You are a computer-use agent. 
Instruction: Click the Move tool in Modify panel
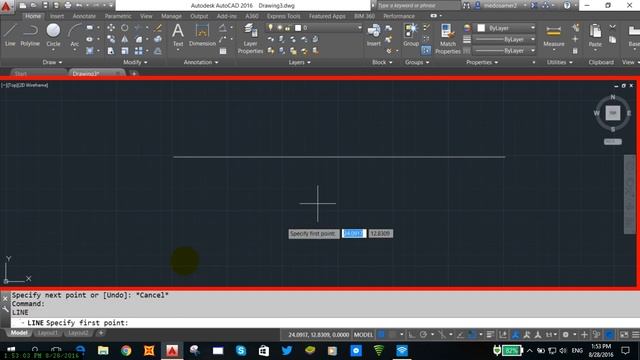point(111,28)
